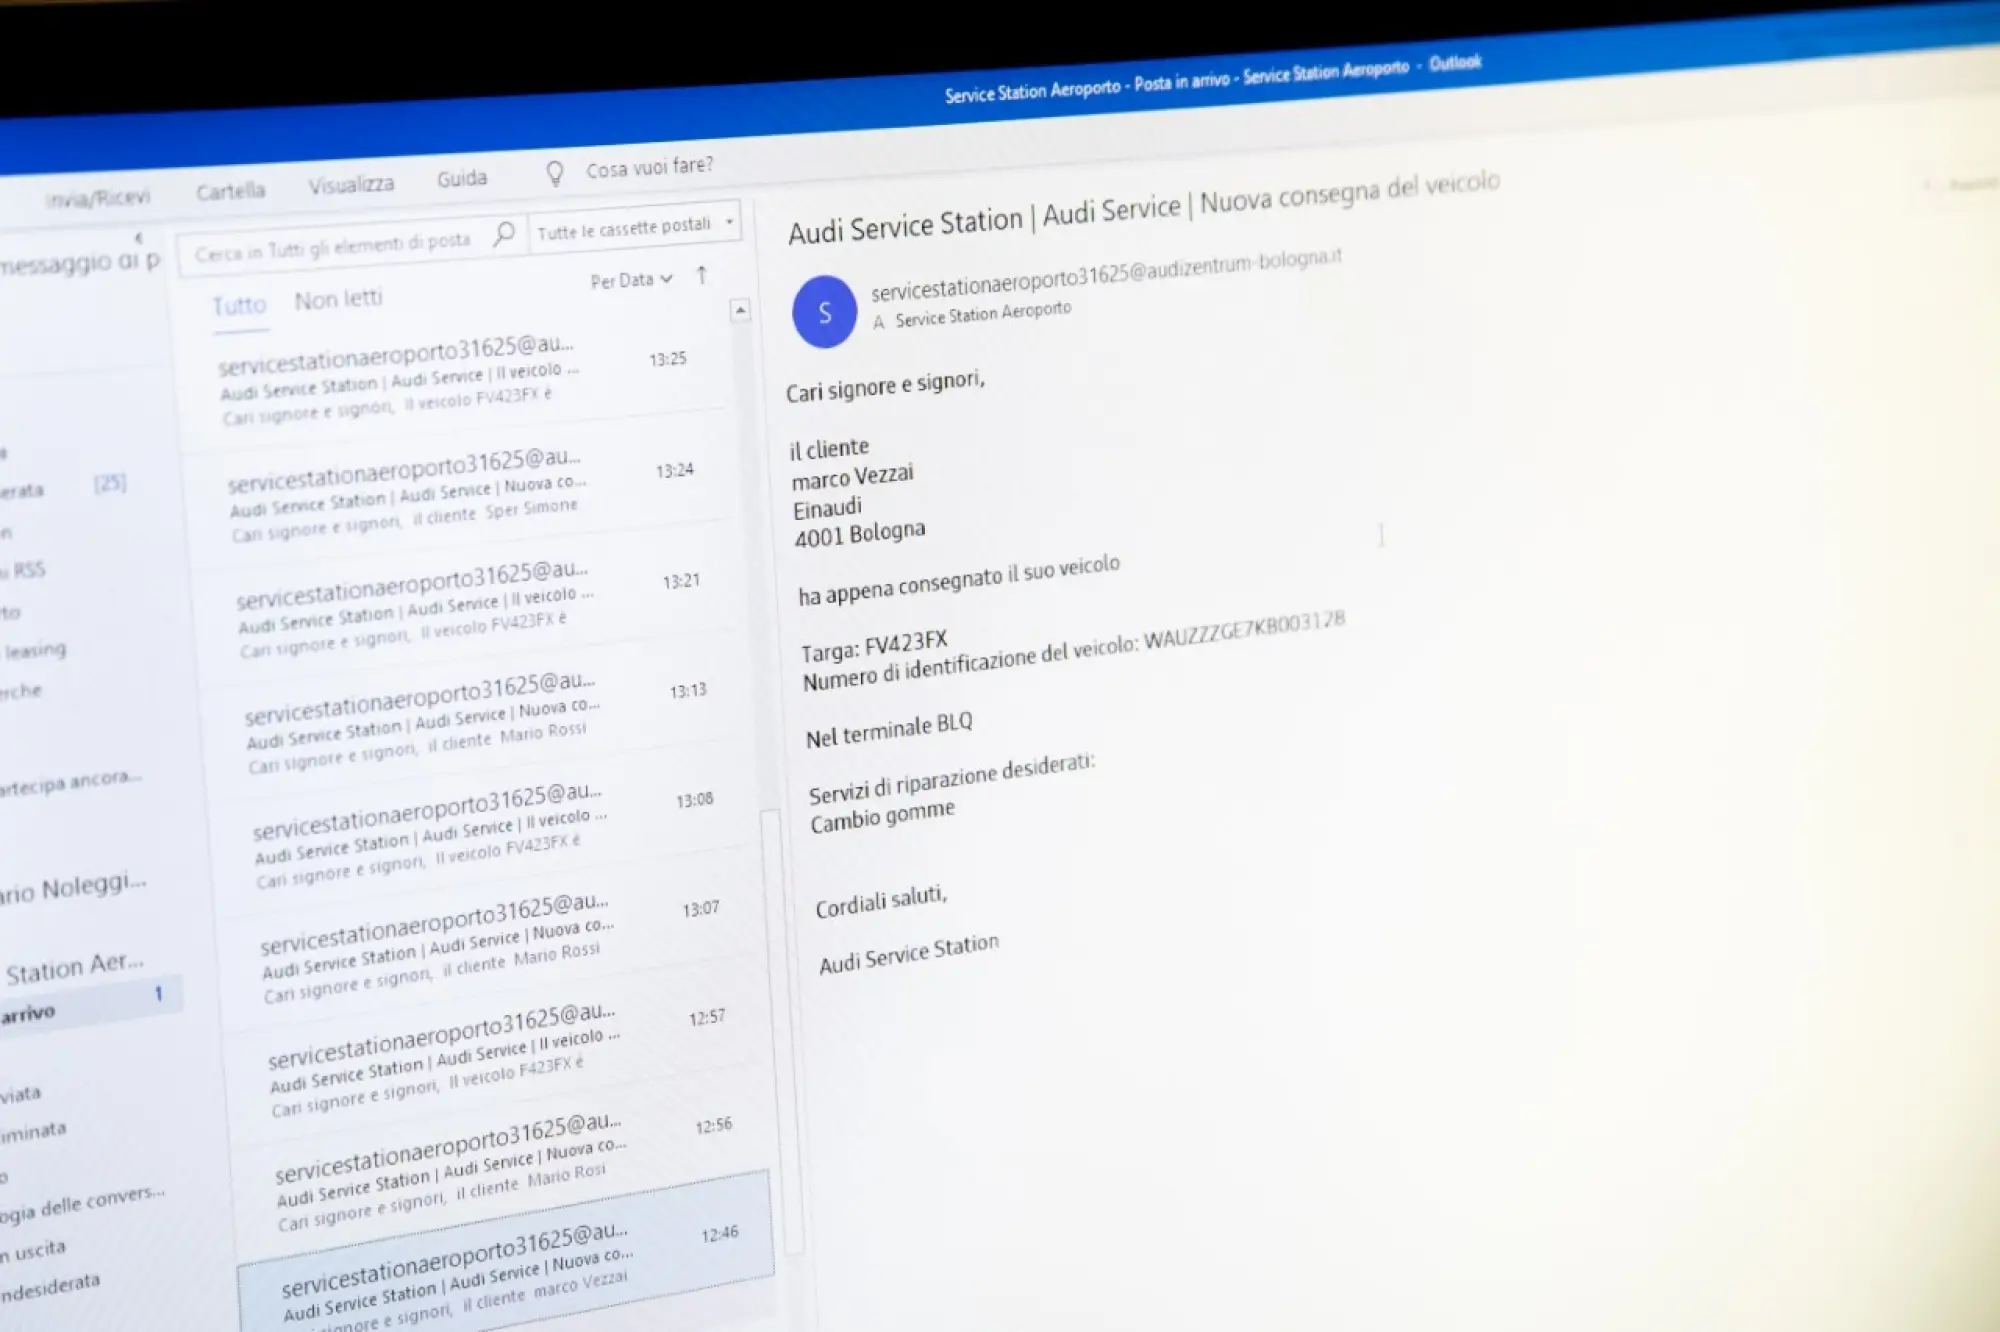Open email received at 13:08
Screen dimensions: 2000x1332
tap(487, 830)
